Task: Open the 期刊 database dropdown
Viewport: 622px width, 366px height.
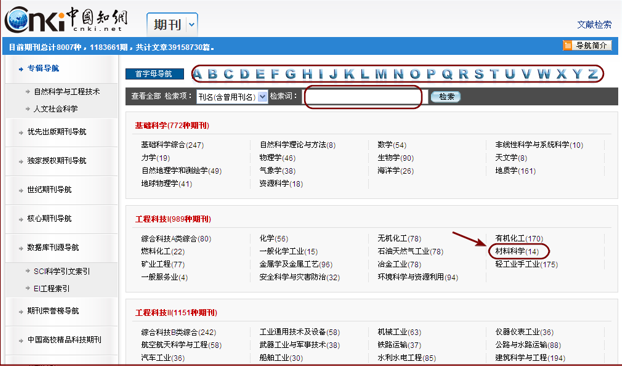Action: coord(192,25)
